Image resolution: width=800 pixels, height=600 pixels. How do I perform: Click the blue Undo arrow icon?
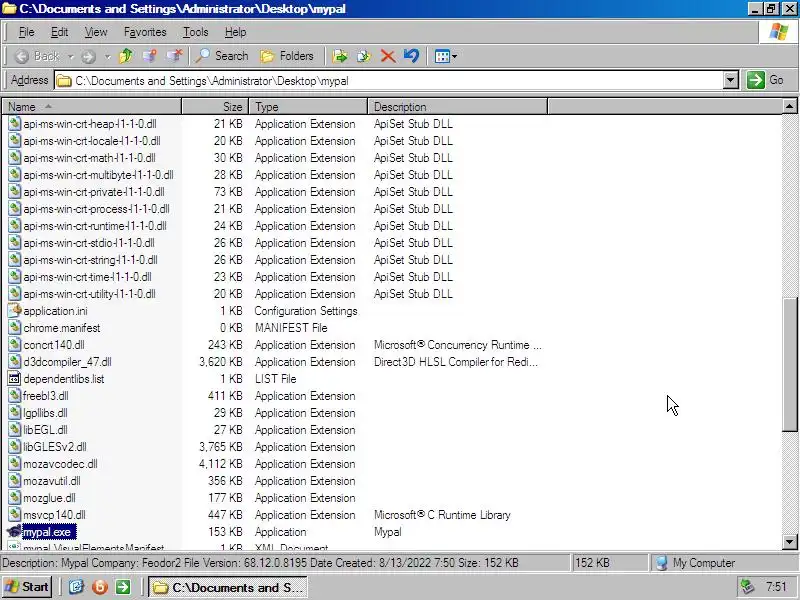[411, 55]
